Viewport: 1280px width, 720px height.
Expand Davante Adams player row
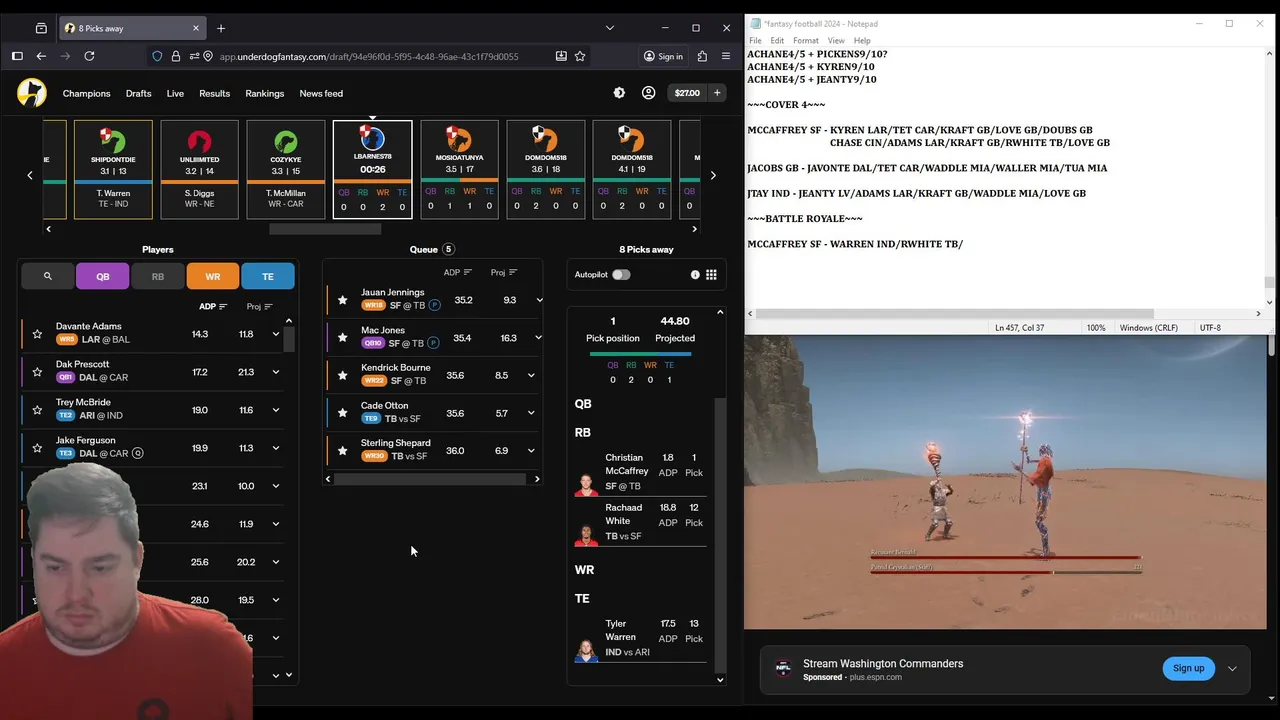tap(276, 334)
